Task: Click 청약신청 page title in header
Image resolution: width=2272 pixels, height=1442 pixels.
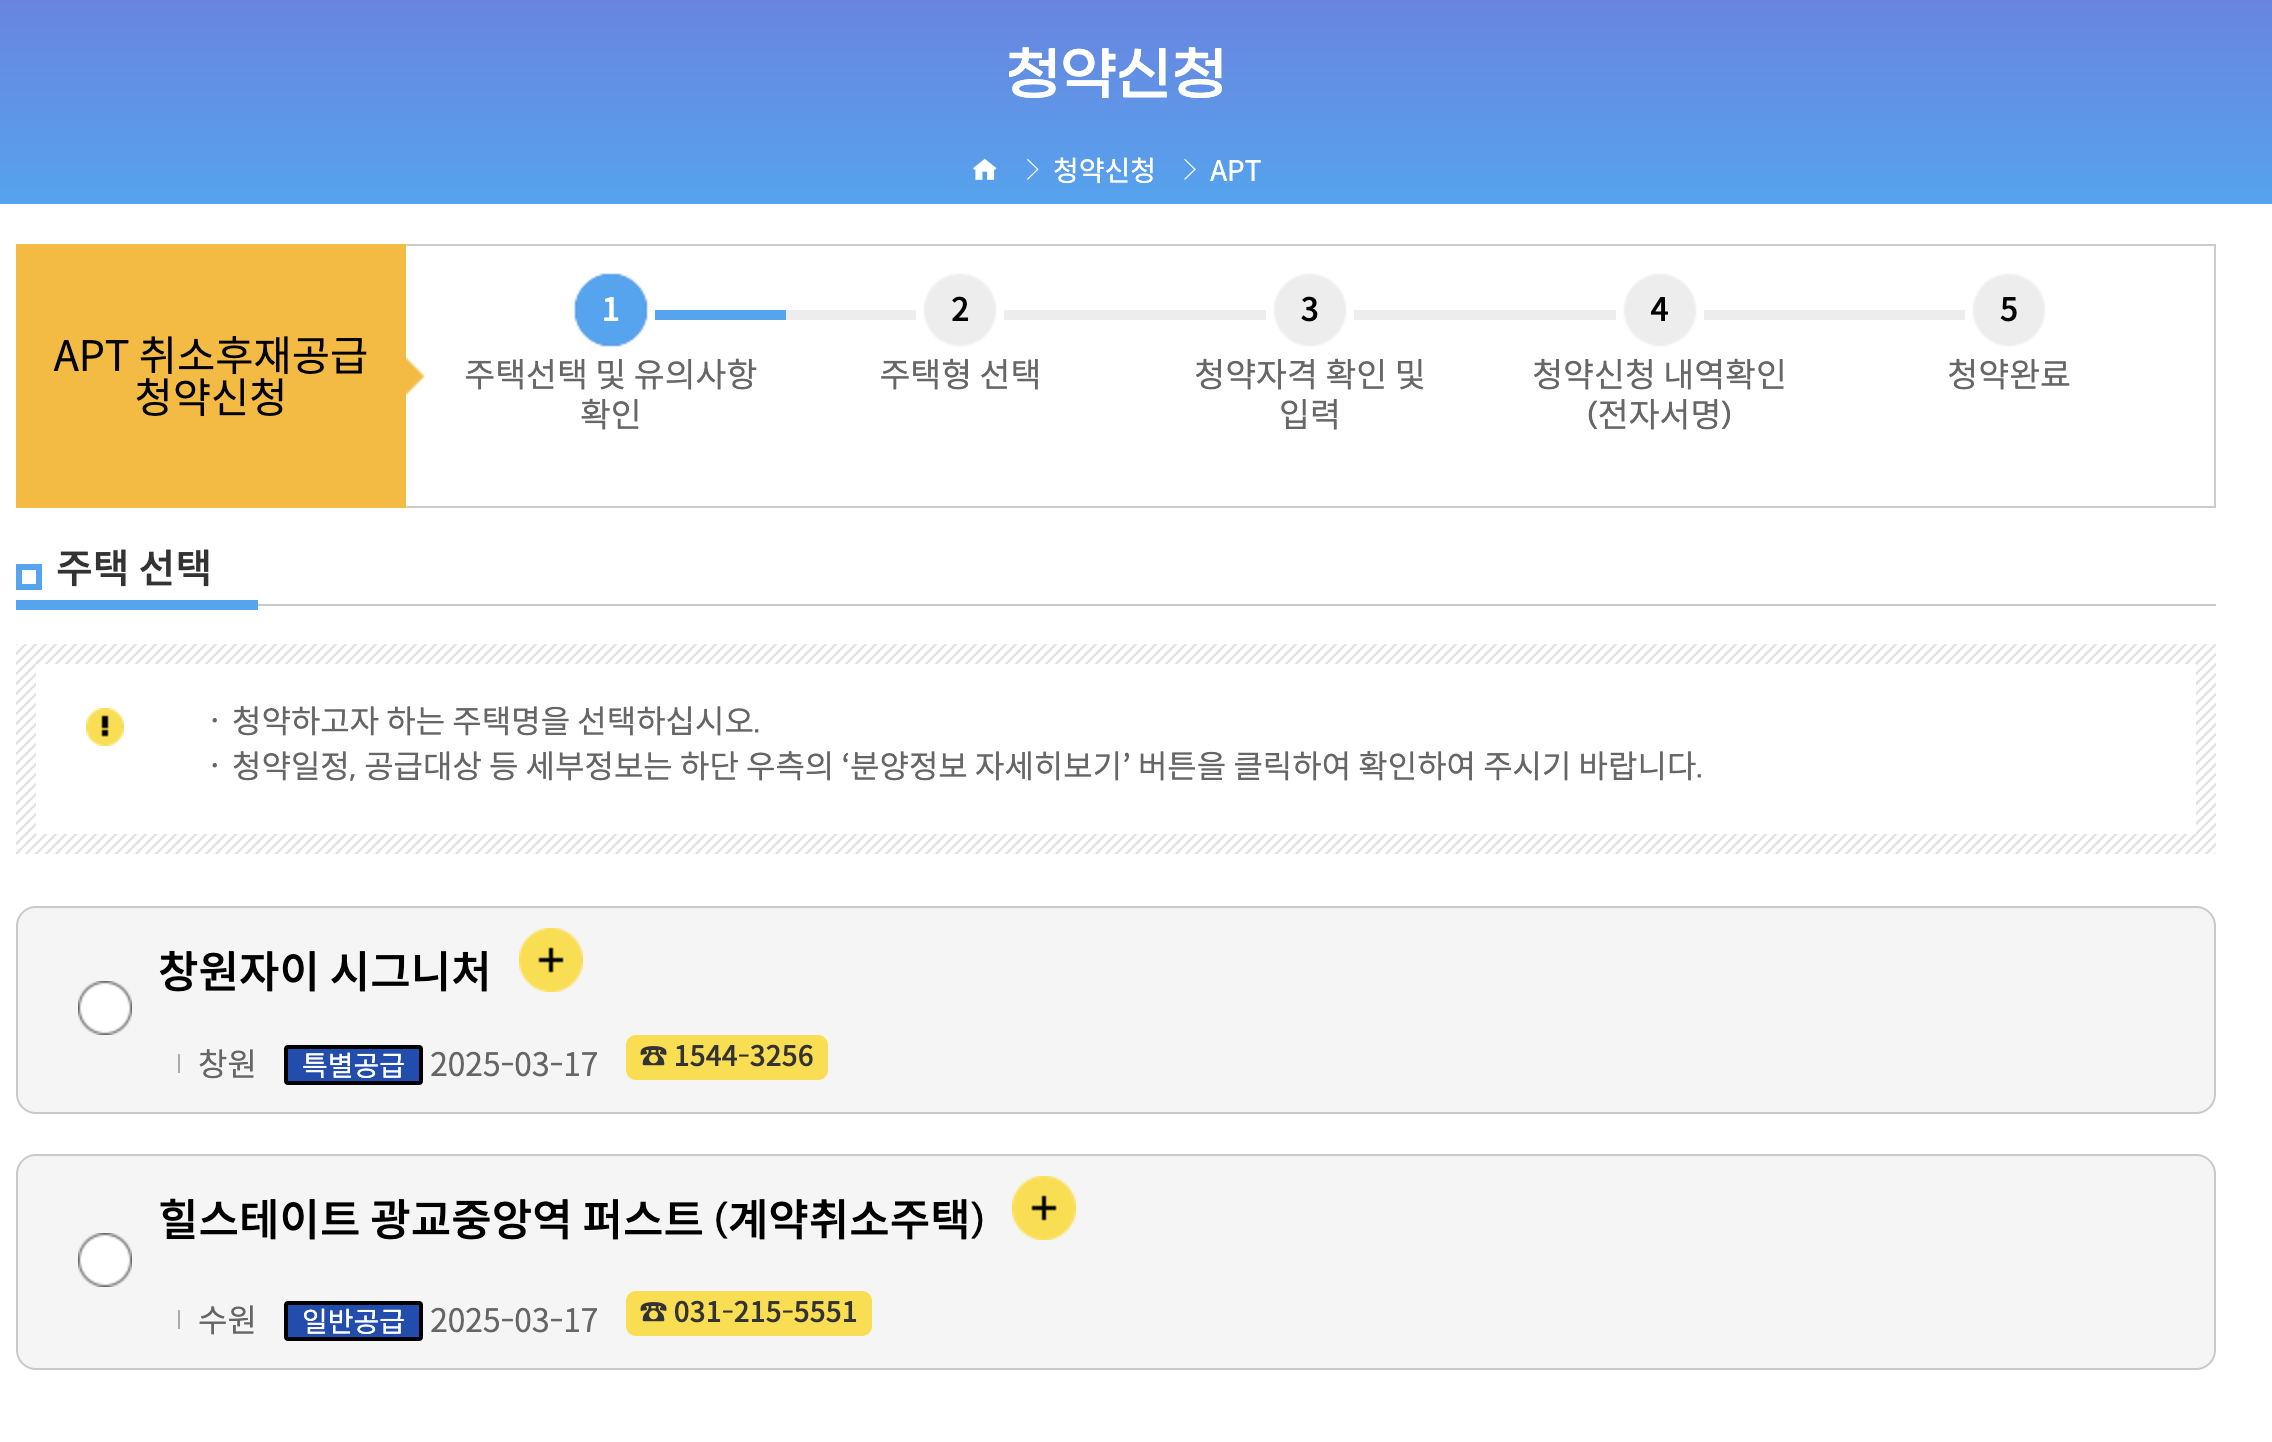Action: coord(1116,73)
